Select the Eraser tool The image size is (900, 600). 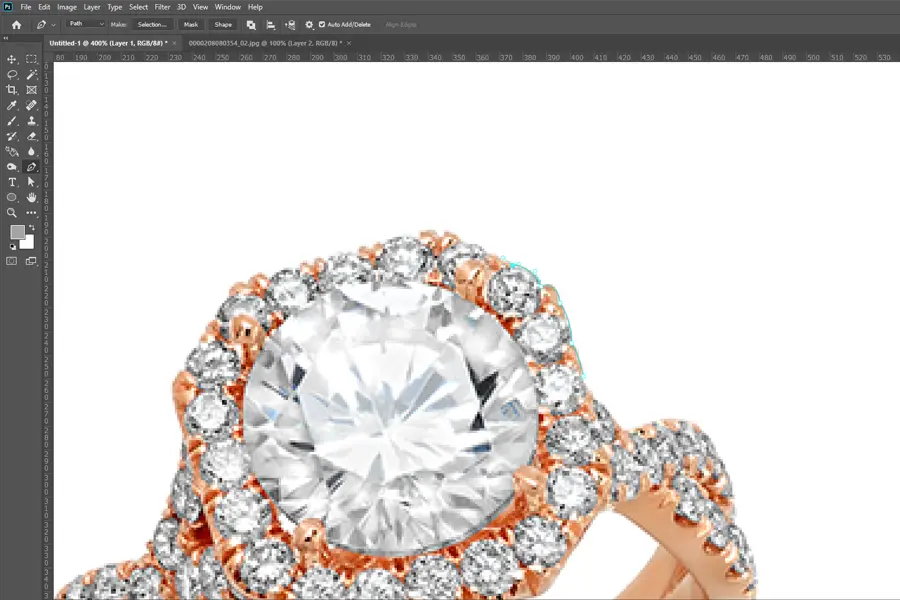[x=32, y=137]
